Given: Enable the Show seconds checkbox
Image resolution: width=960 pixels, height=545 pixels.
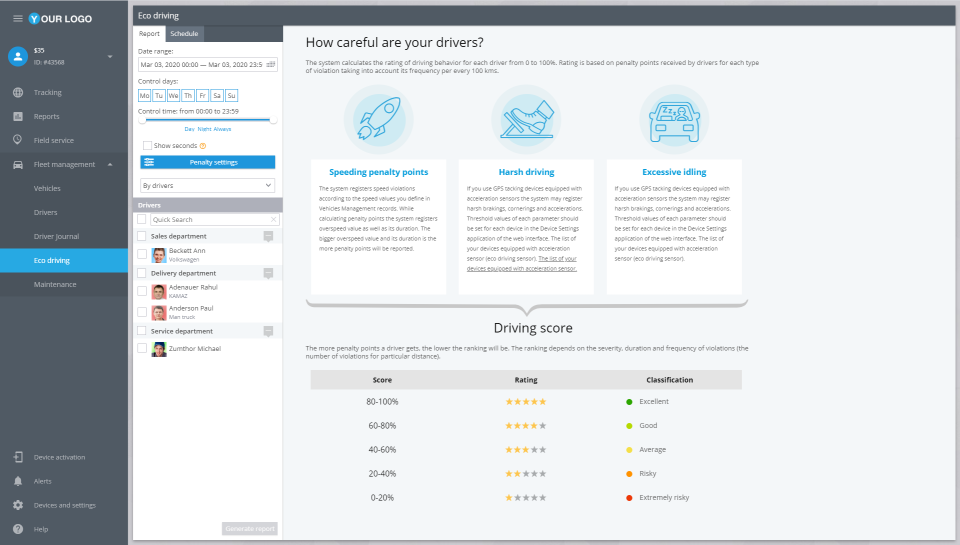Looking at the screenshot, I should (x=147, y=146).
